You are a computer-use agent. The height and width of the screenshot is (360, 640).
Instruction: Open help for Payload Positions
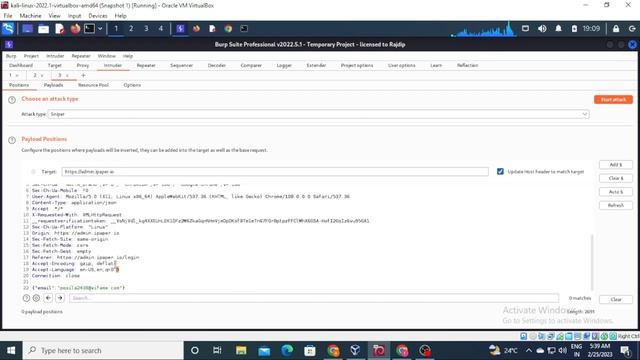[x=12, y=140]
